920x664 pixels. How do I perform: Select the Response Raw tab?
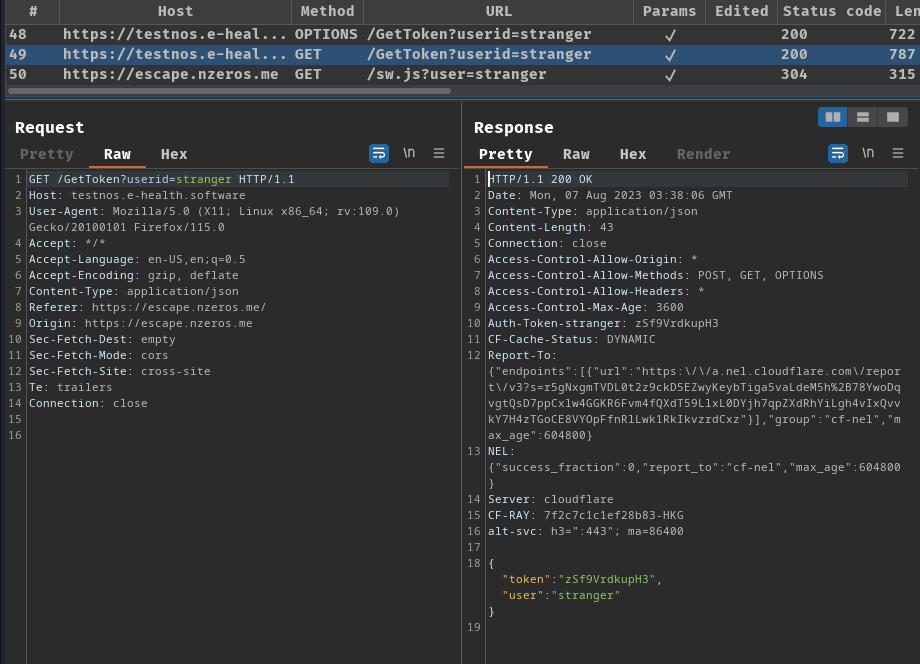576,154
